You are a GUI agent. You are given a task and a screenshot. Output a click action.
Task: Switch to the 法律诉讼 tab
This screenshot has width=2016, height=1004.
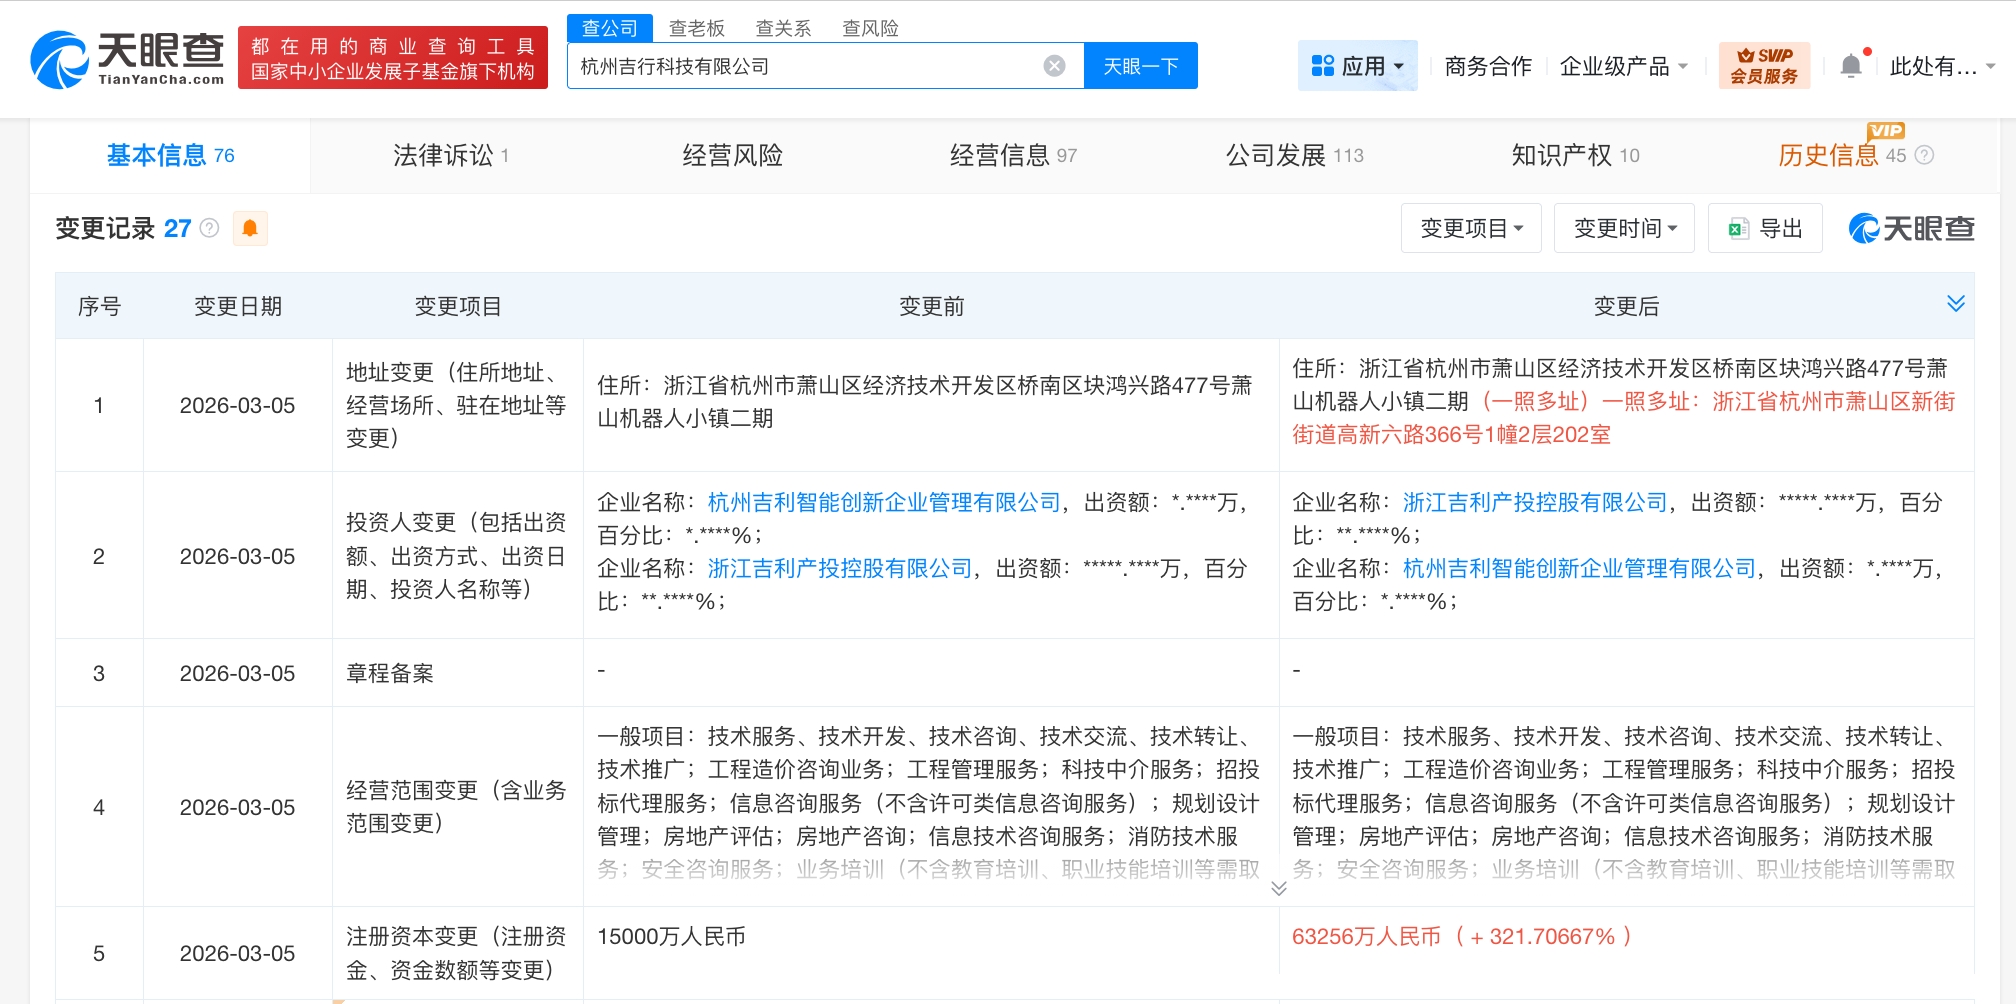coord(450,155)
